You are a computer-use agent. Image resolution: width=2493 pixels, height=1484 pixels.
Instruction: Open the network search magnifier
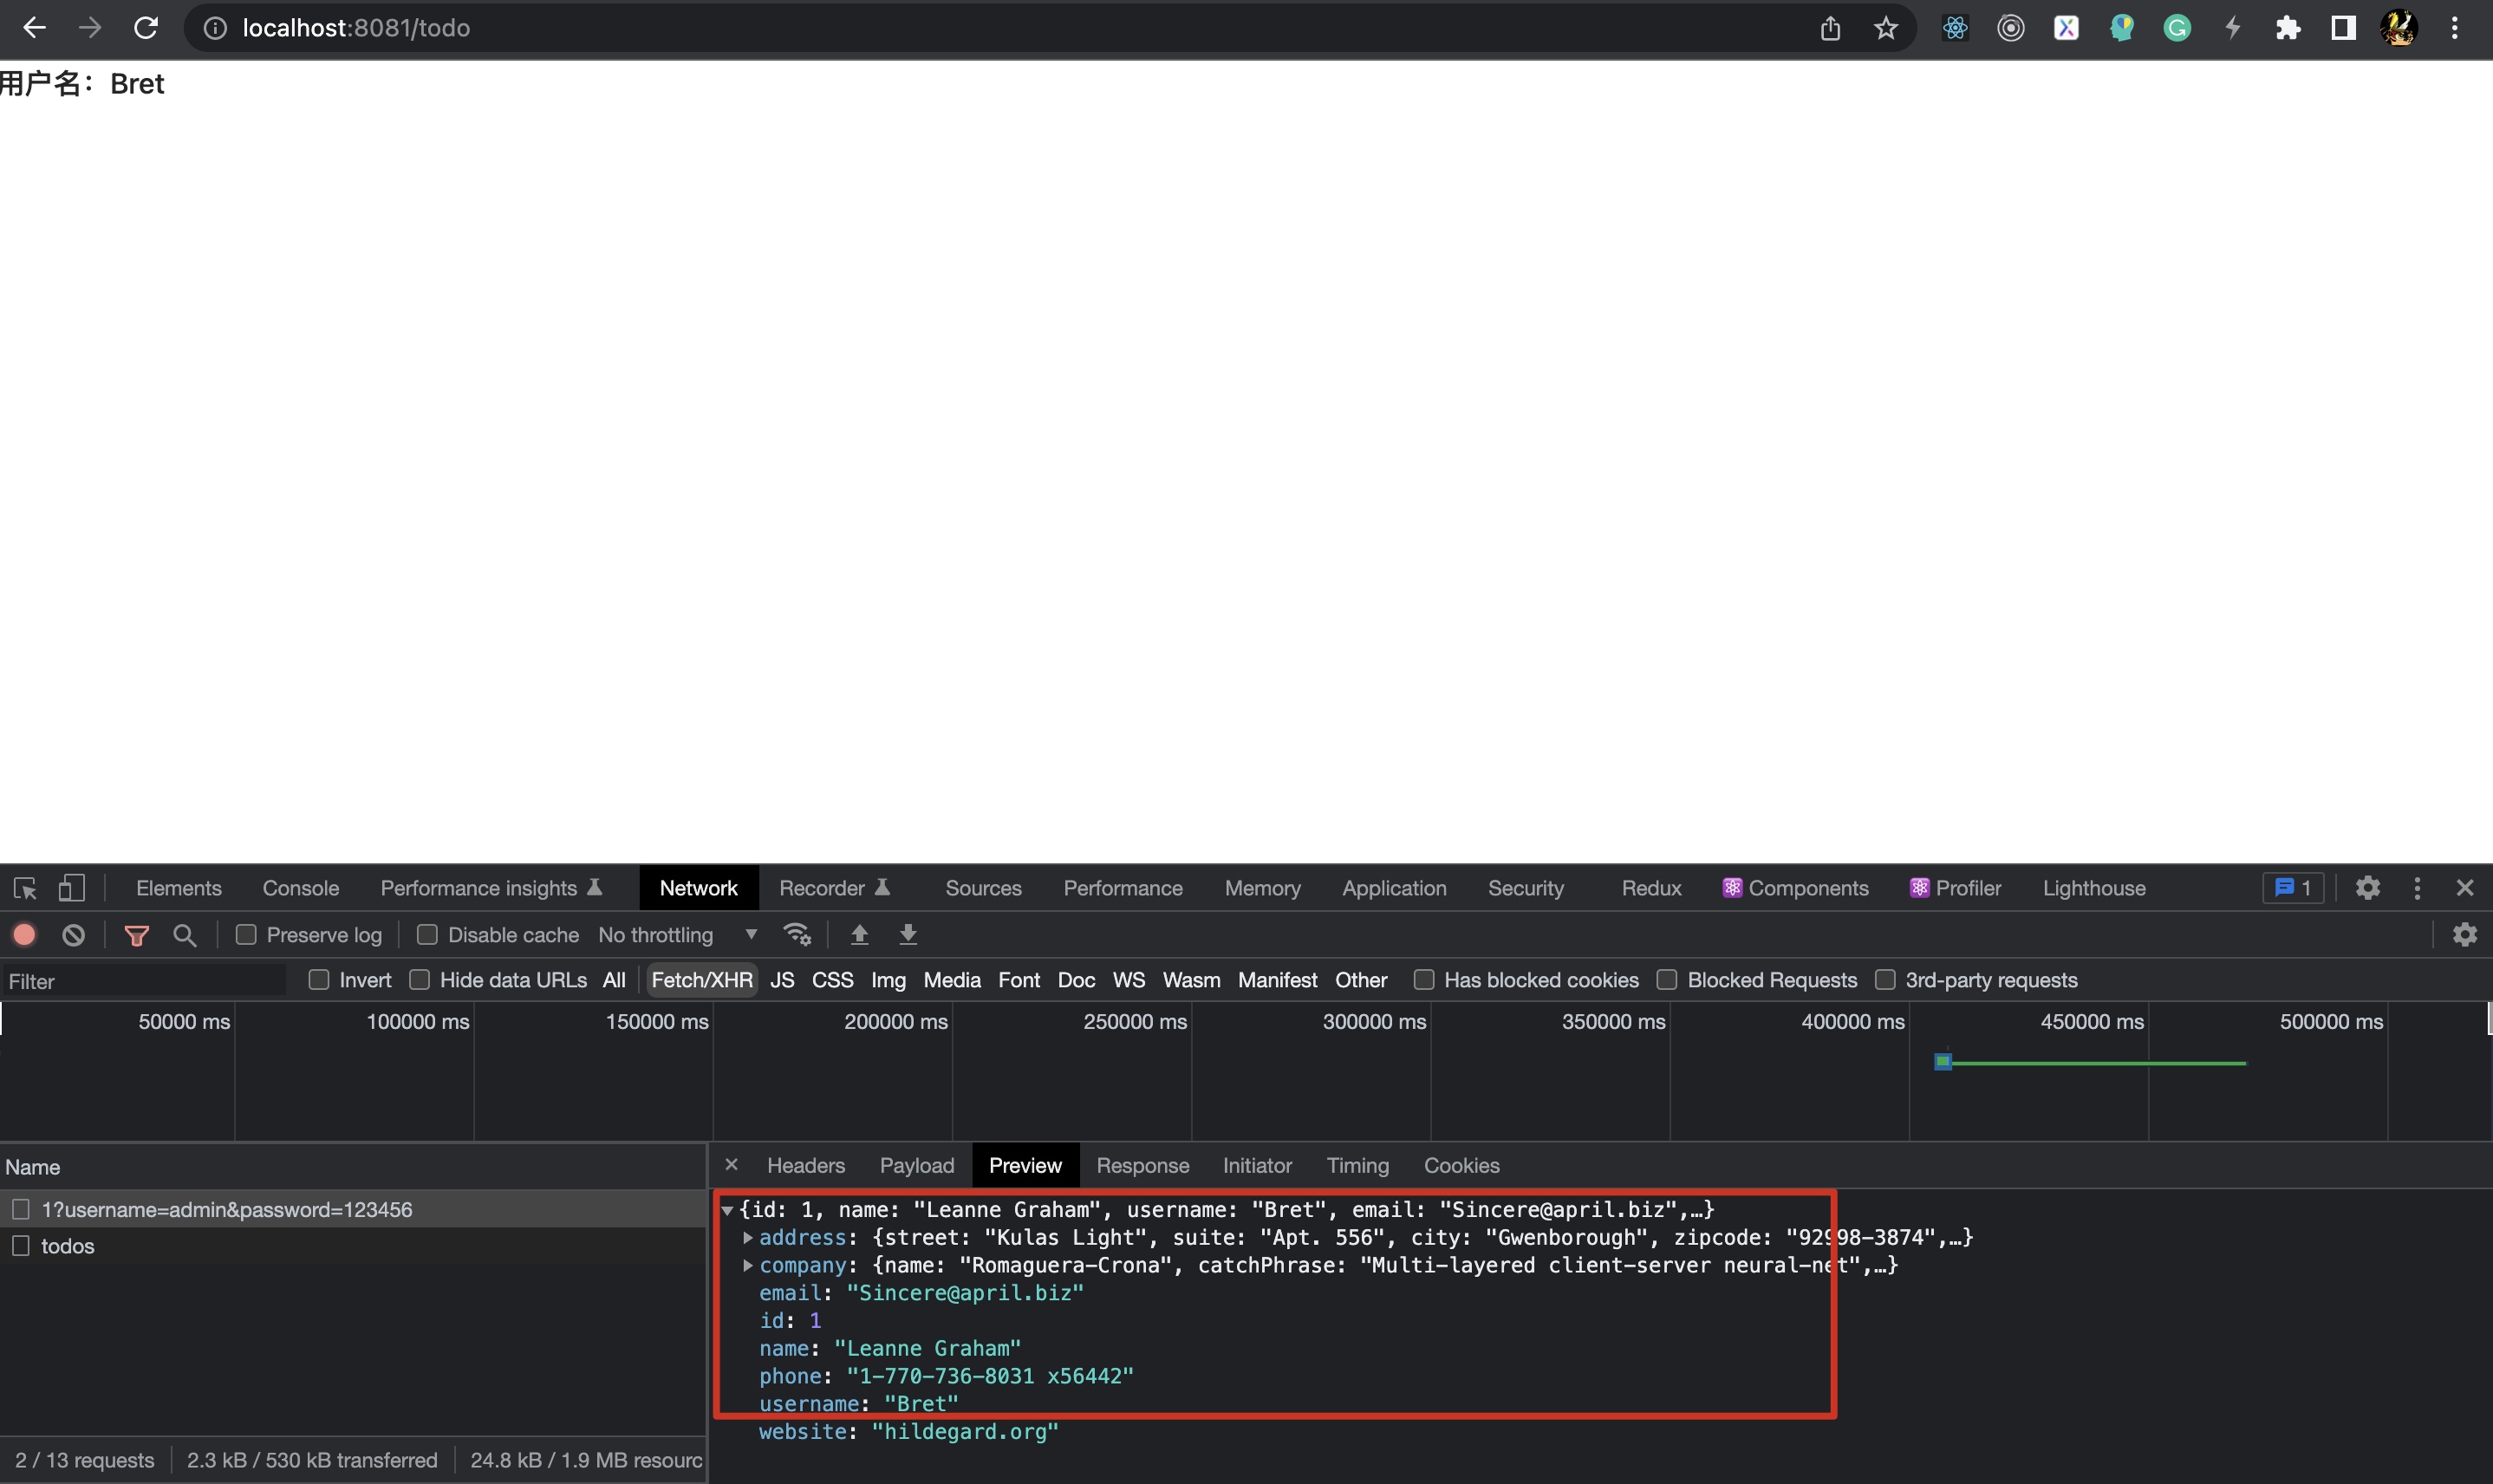184,935
